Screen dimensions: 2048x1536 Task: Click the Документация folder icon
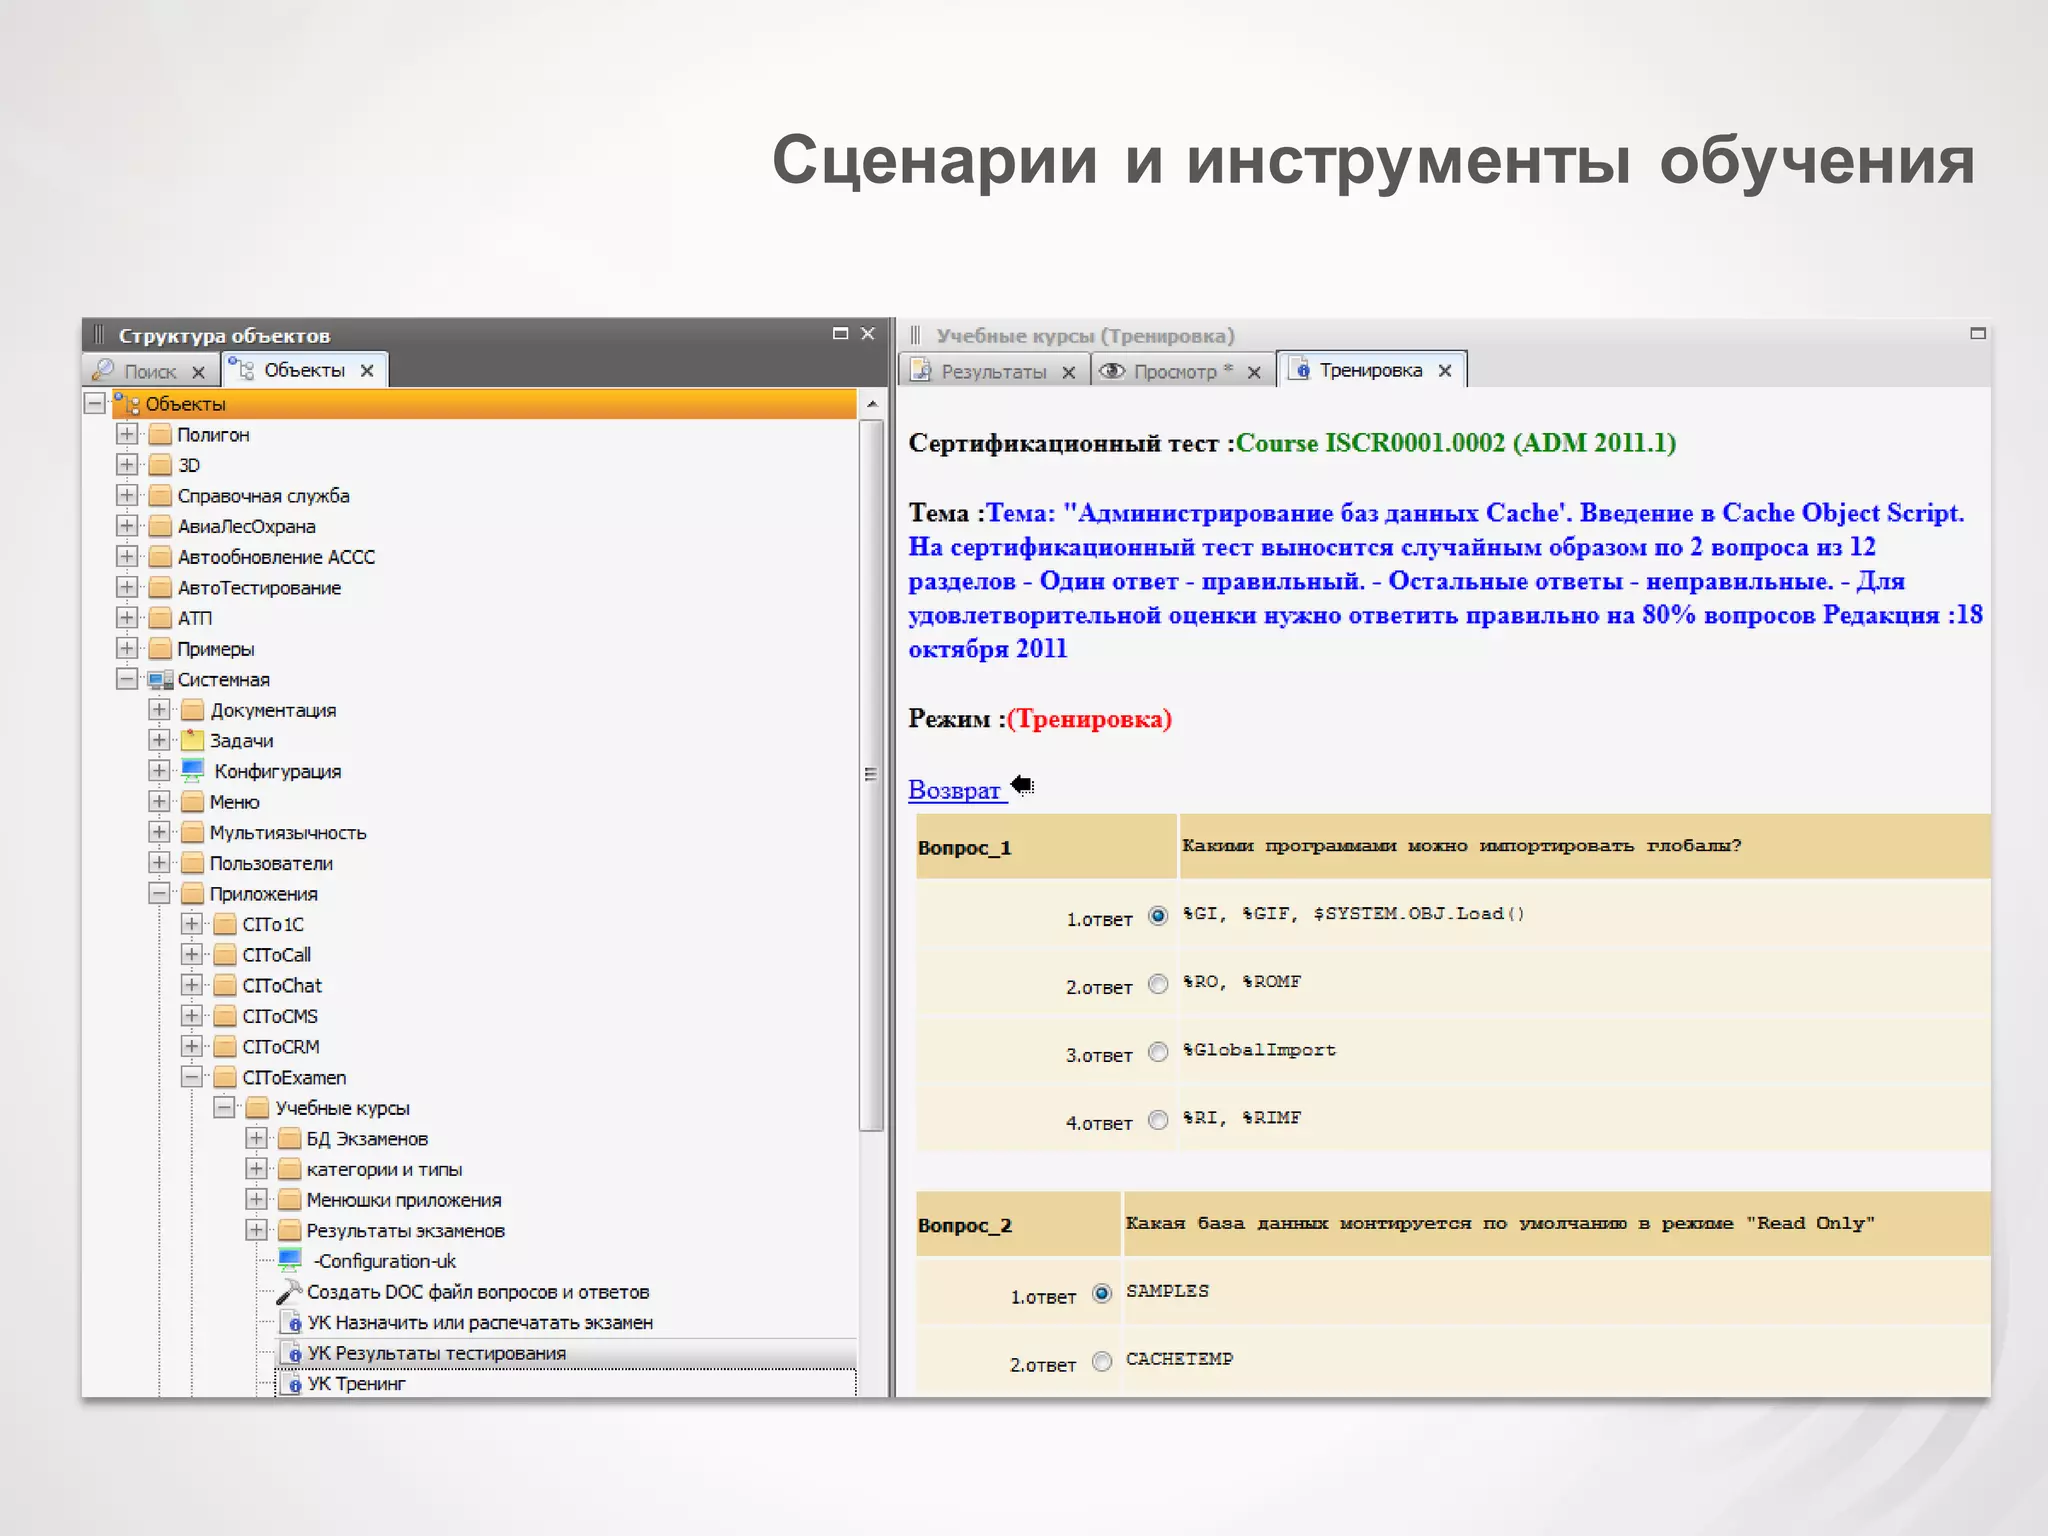point(192,710)
